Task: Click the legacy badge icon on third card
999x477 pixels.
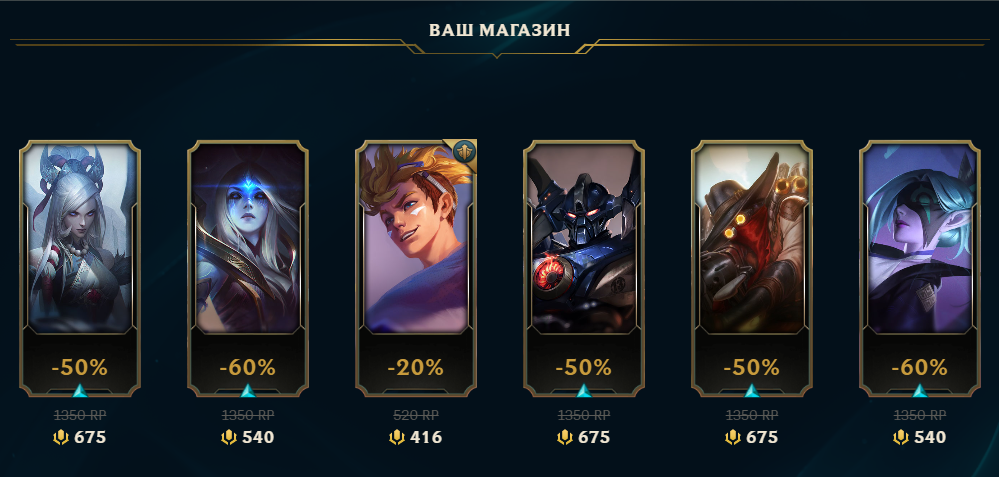Action: (x=464, y=152)
